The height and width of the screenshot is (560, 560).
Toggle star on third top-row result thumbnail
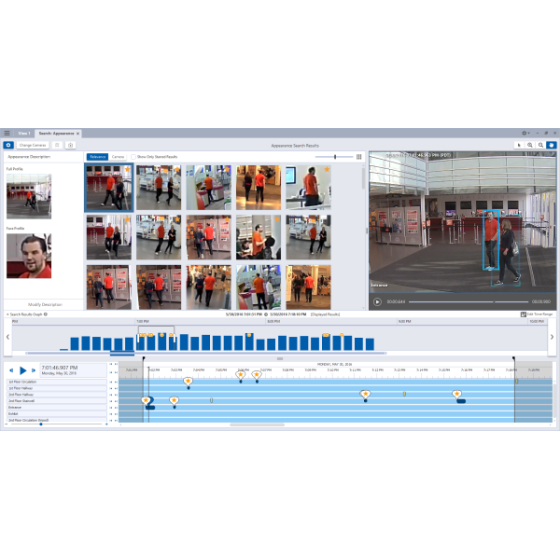(x=227, y=169)
